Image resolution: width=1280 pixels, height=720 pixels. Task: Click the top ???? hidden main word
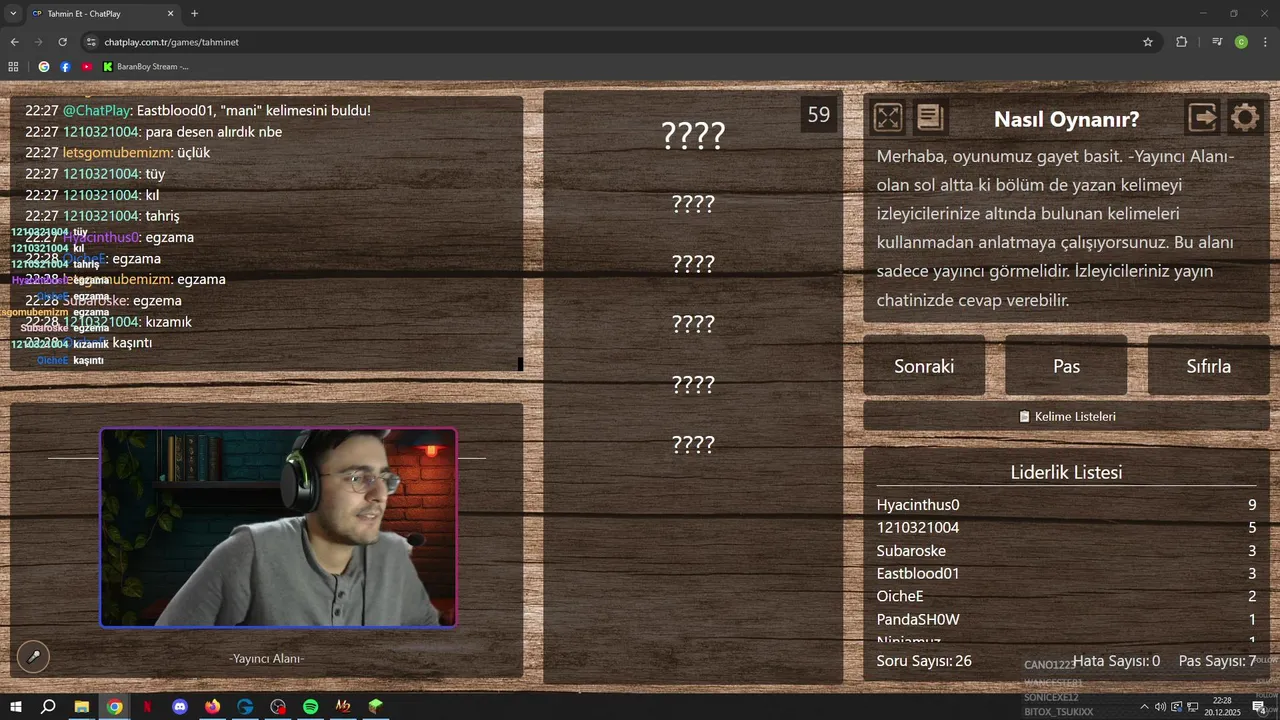click(693, 135)
